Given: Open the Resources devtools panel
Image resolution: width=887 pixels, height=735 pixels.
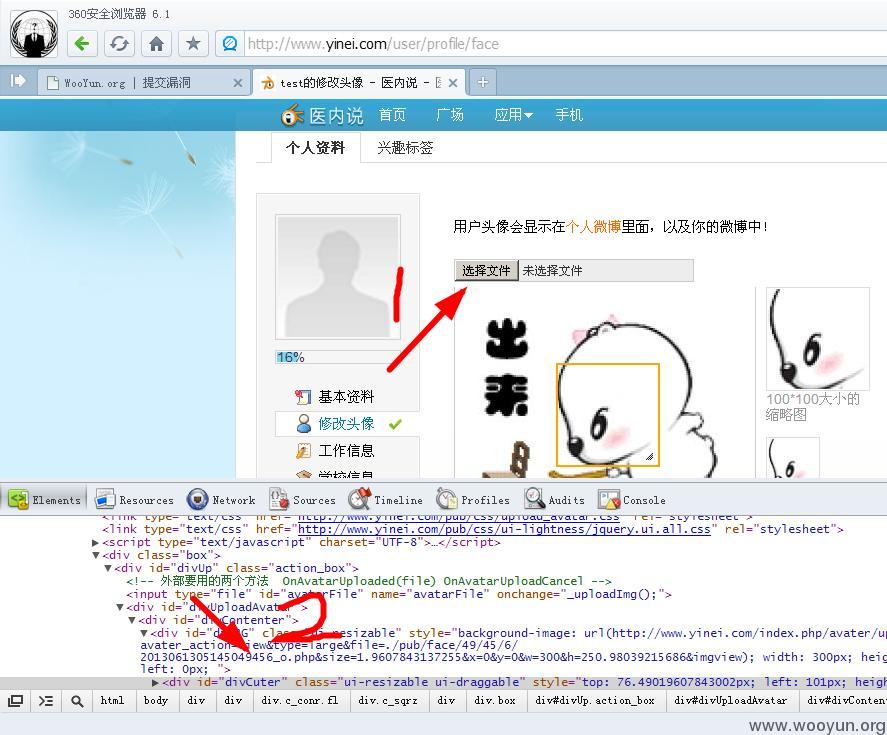Looking at the screenshot, I should click(x=135, y=500).
